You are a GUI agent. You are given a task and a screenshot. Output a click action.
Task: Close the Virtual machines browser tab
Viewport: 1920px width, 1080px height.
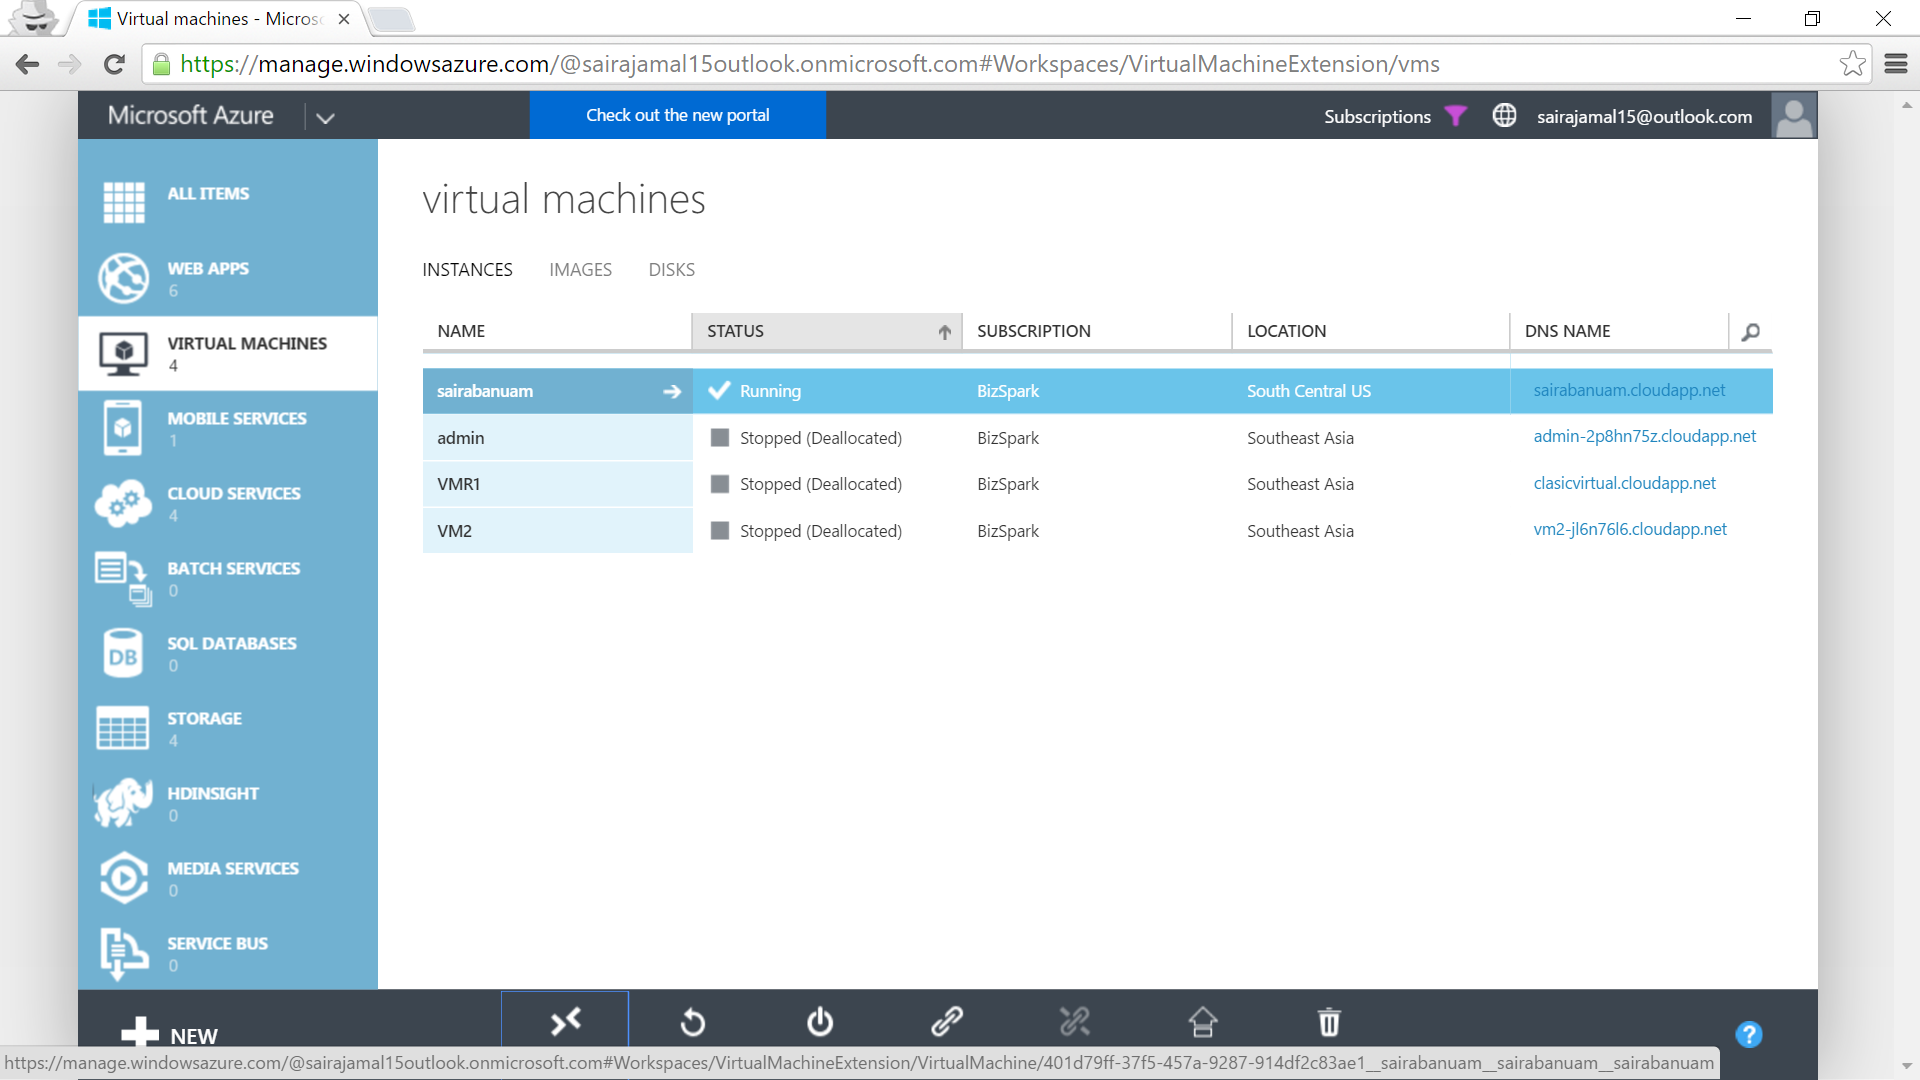pyautogui.click(x=344, y=19)
